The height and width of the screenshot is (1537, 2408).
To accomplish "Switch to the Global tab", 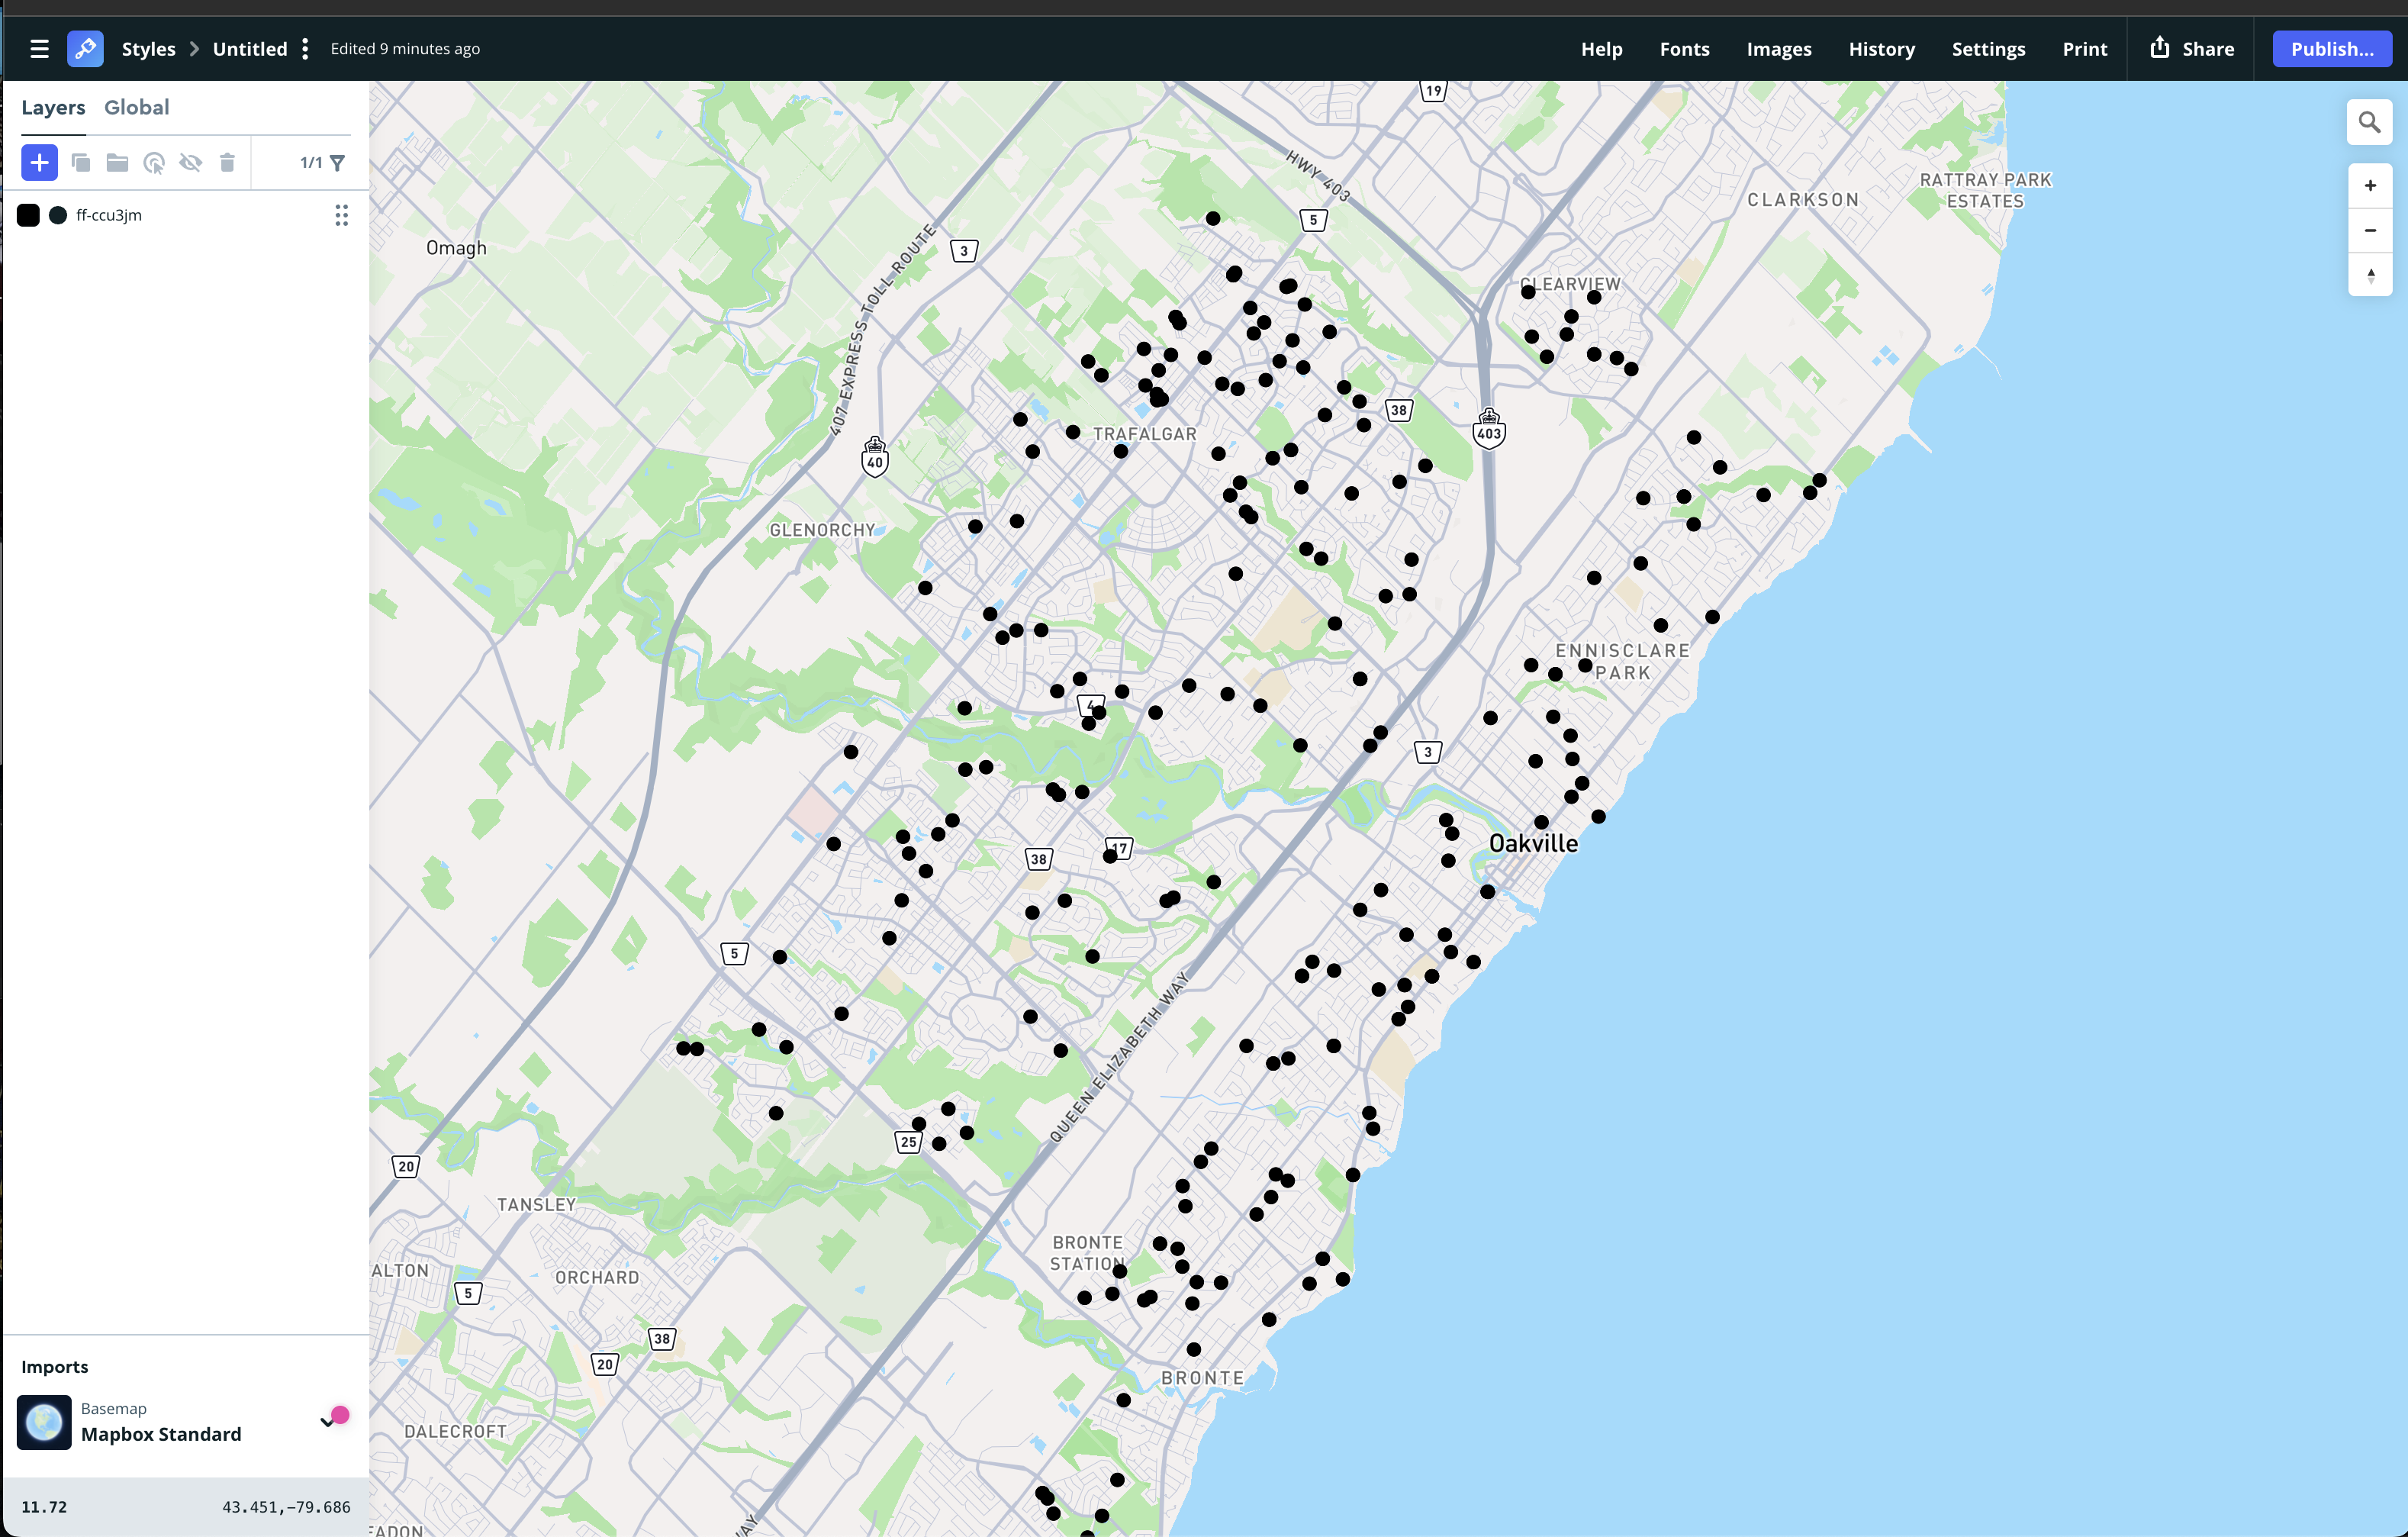I will coord(136,107).
